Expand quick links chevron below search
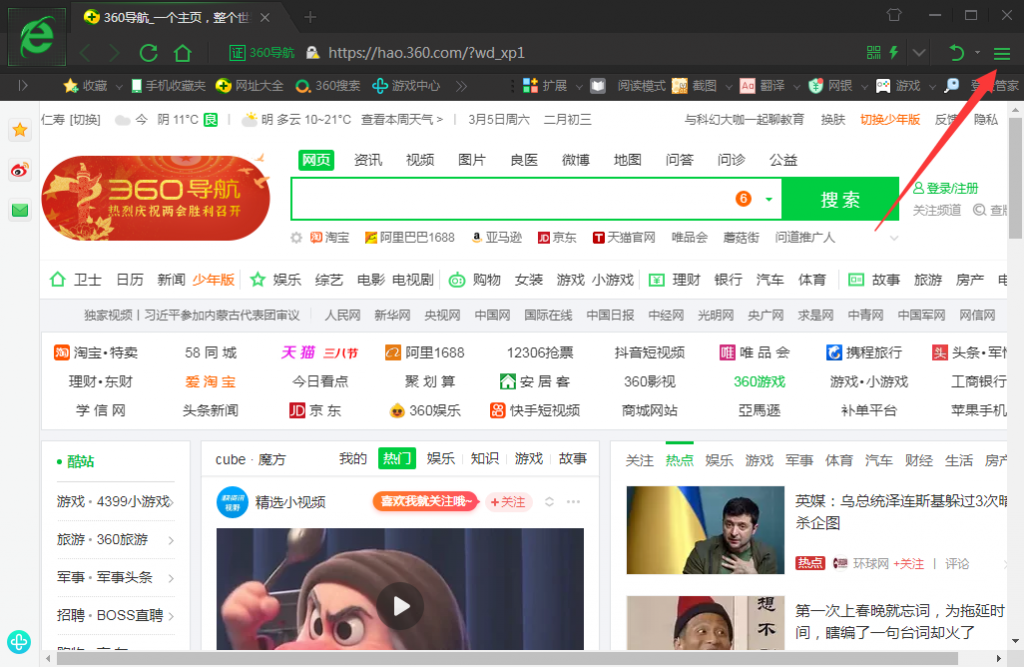This screenshot has width=1024, height=667. (894, 238)
